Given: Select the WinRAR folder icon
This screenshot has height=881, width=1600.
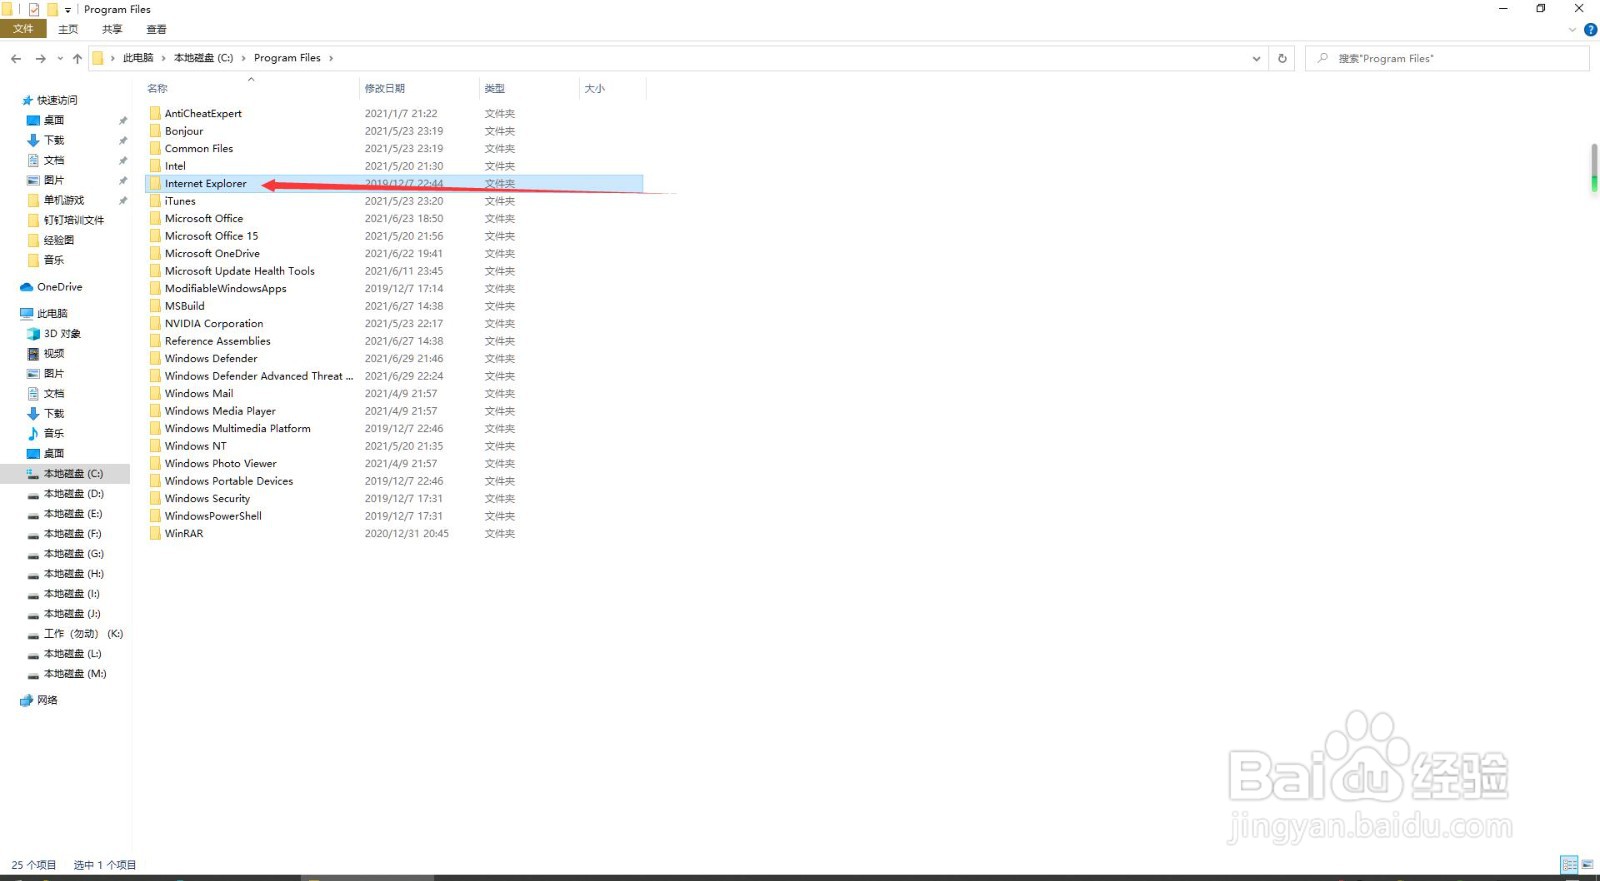Looking at the screenshot, I should 155,533.
